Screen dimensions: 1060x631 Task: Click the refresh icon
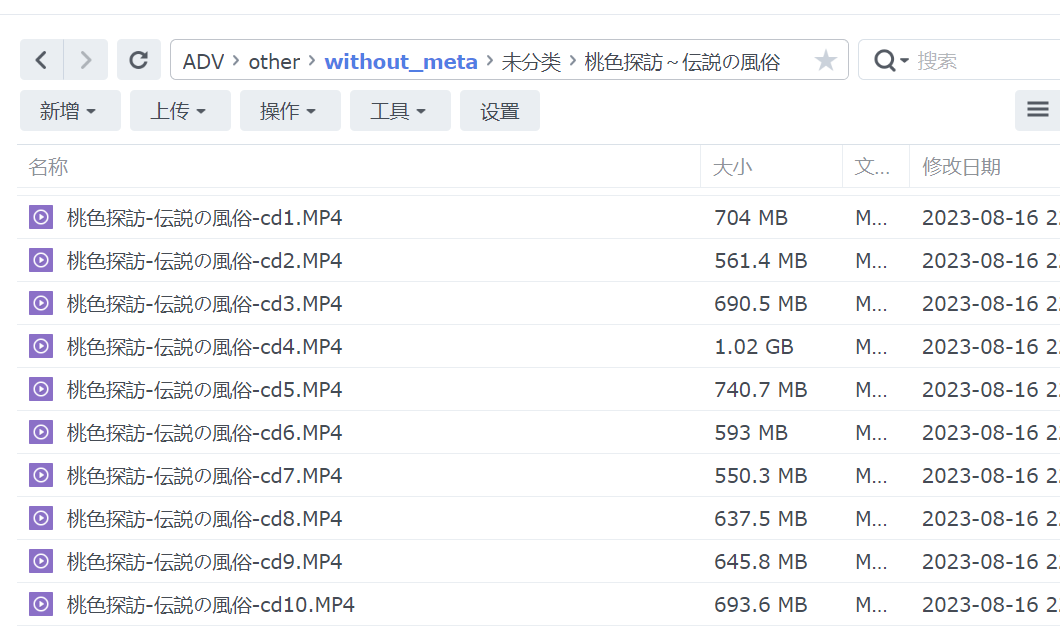[x=139, y=60]
